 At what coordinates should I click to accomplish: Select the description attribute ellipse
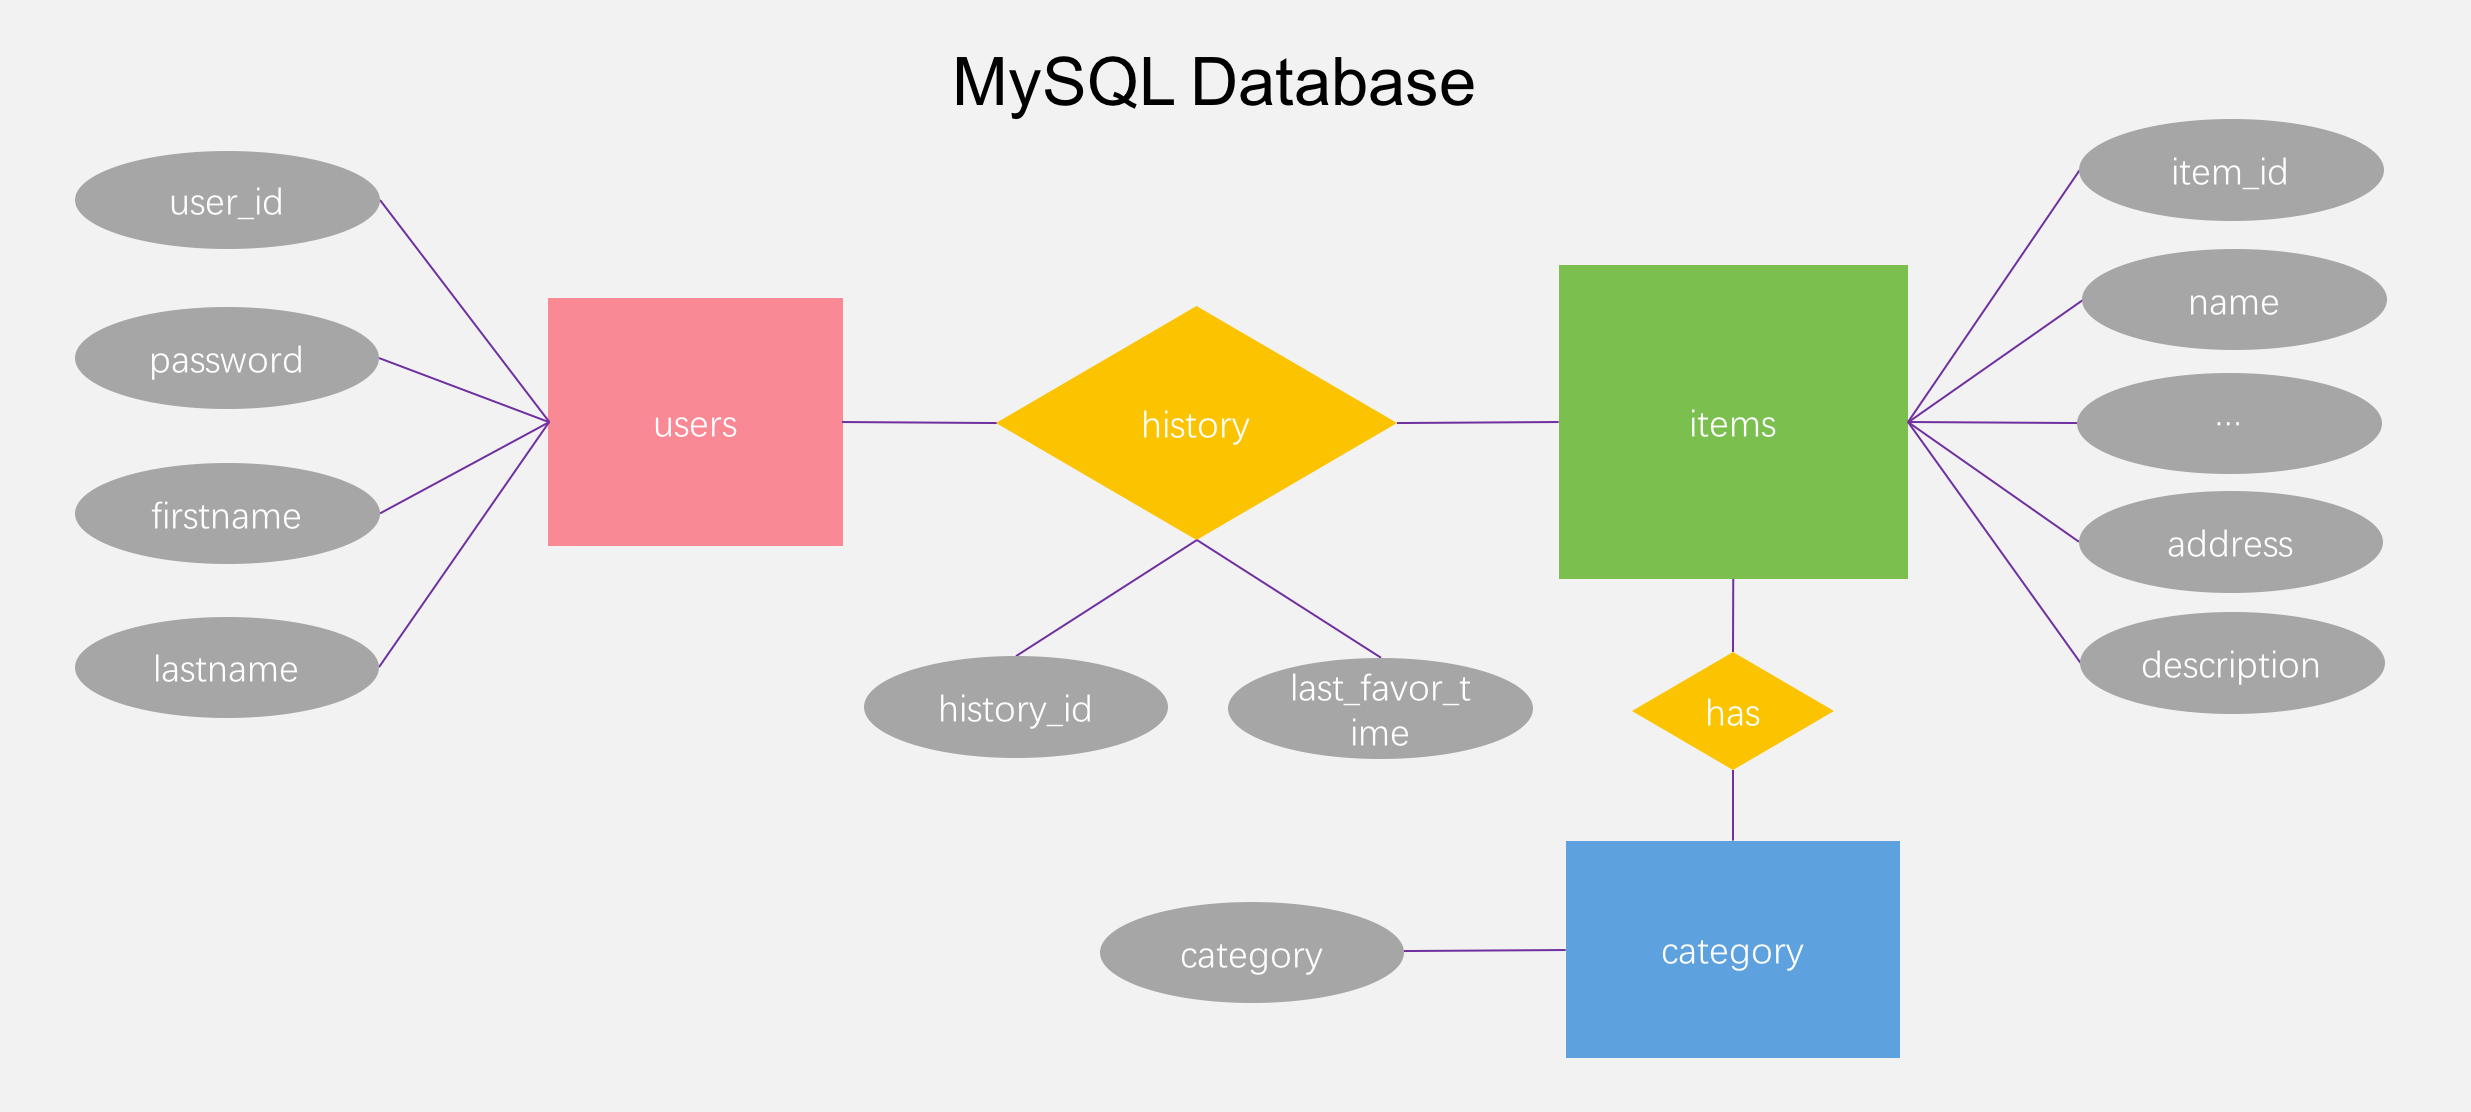click(2231, 663)
